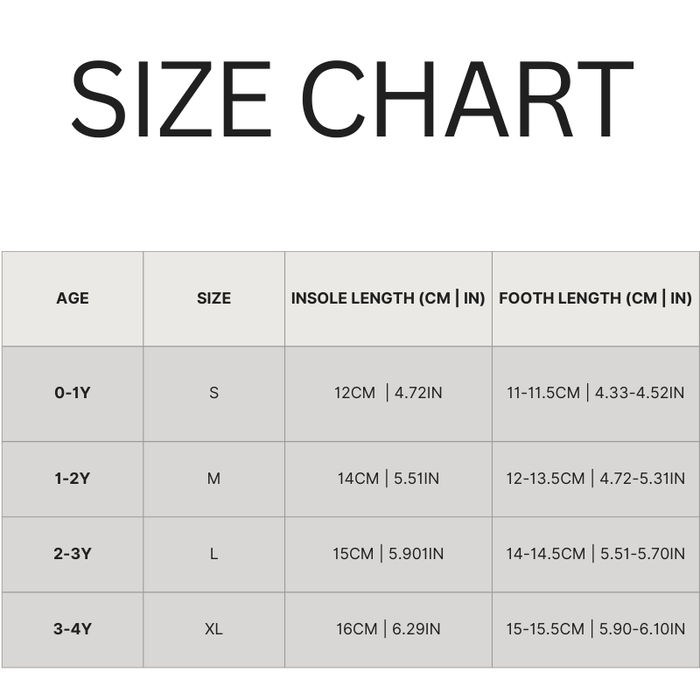Click the 16CM | 6.29IN insole cell

coord(388,629)
